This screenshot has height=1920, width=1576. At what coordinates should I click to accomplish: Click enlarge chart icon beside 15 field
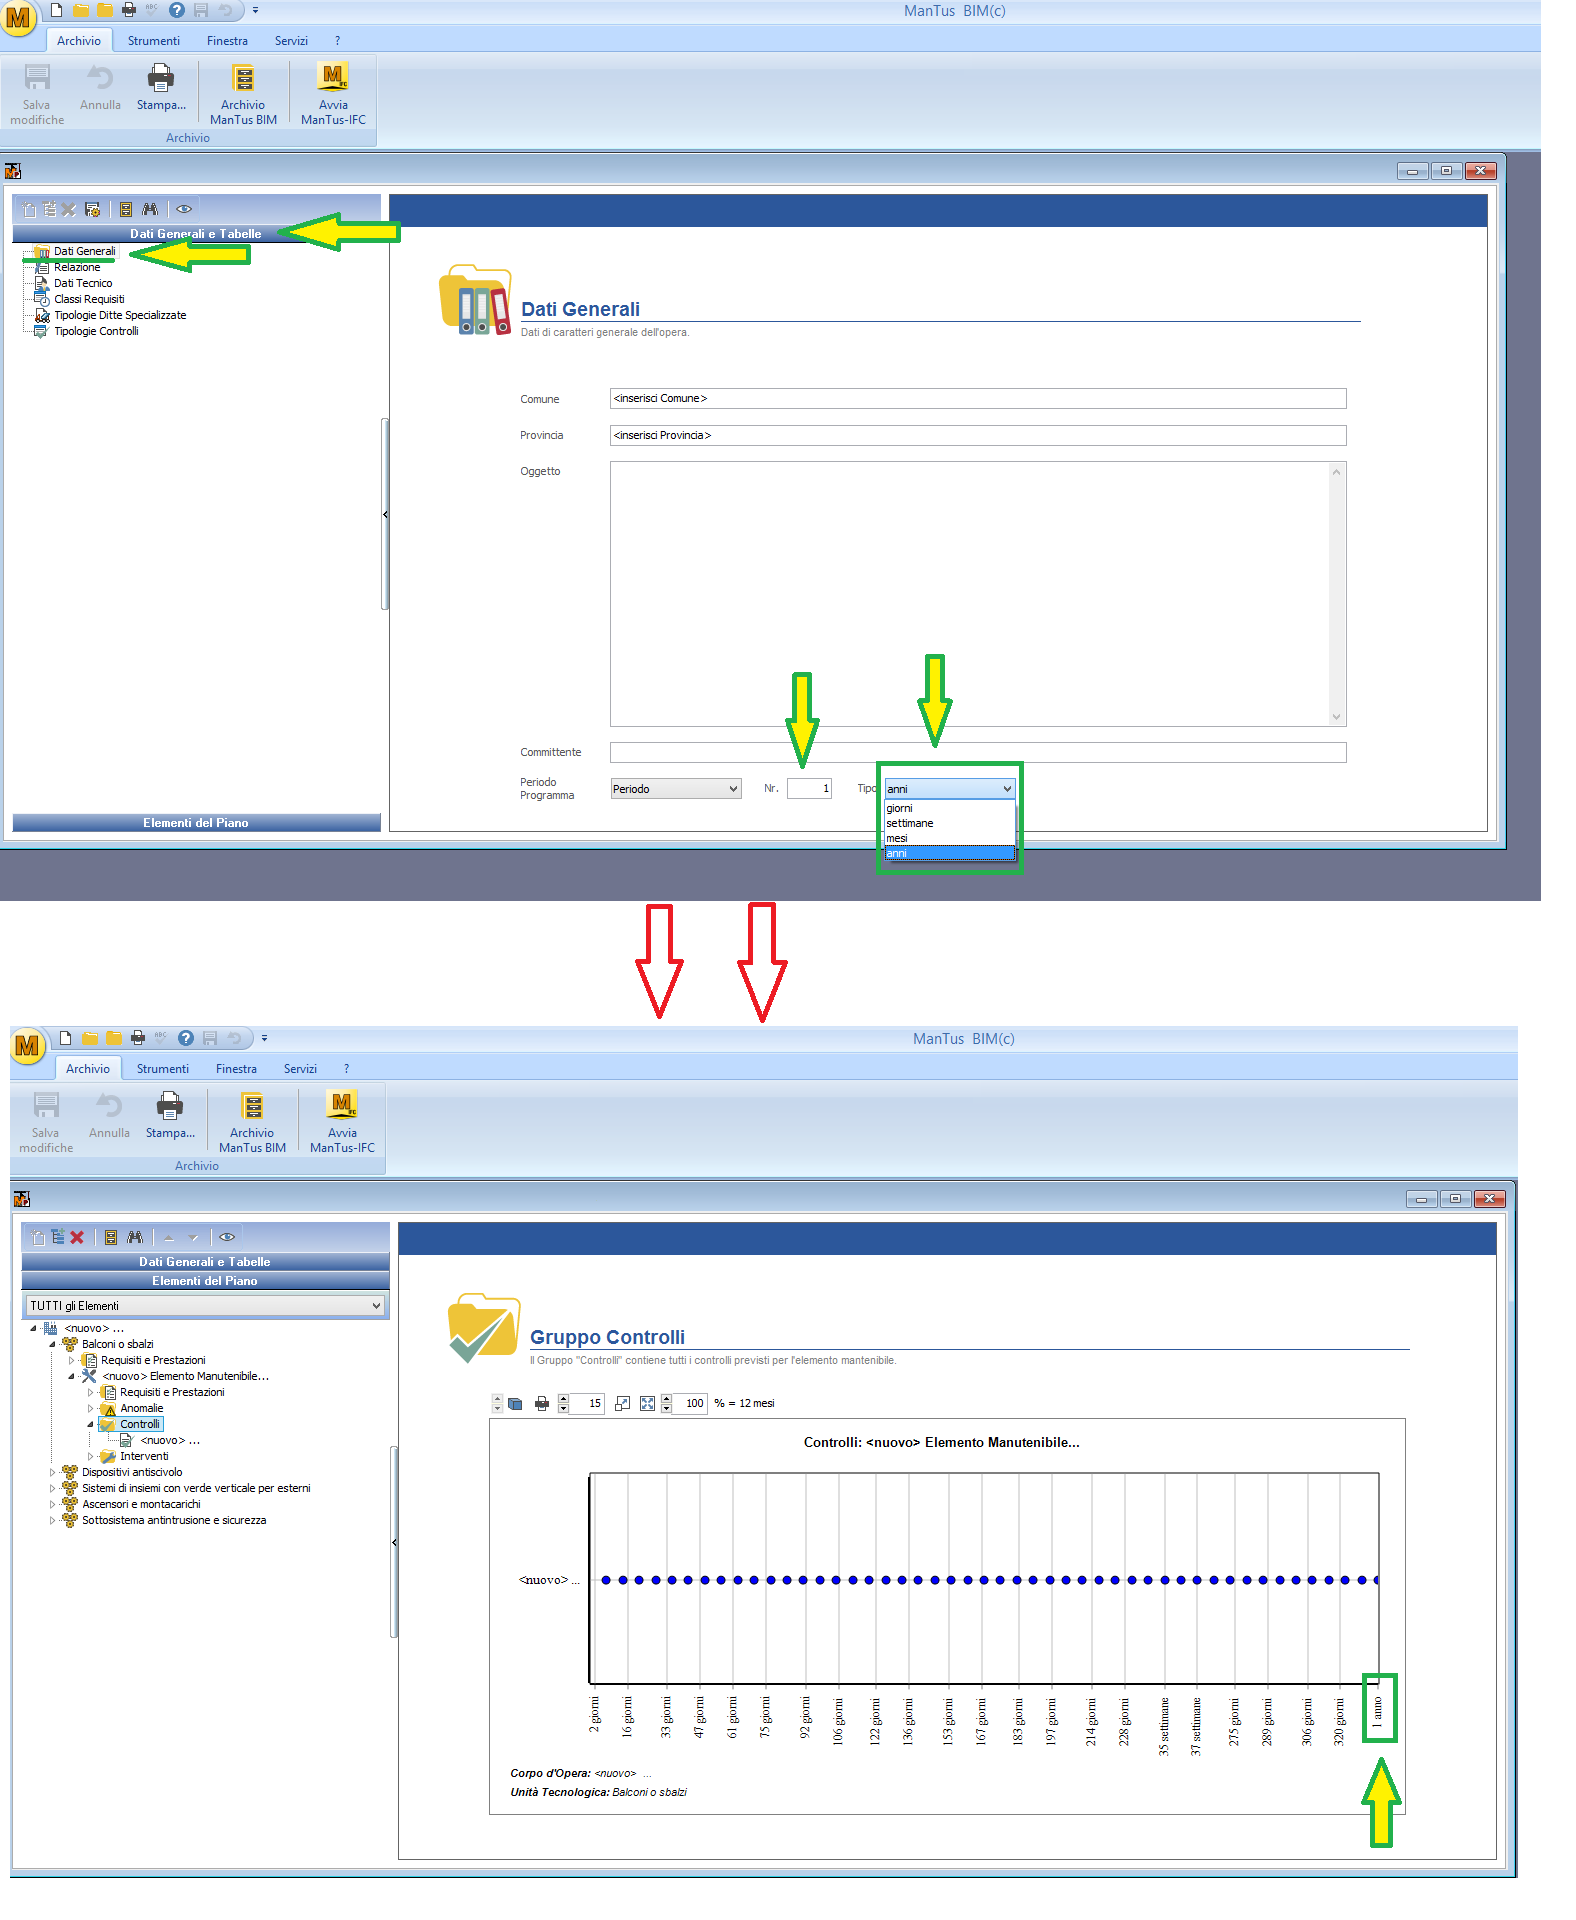pyautogui.click(x=622, y=1404)
